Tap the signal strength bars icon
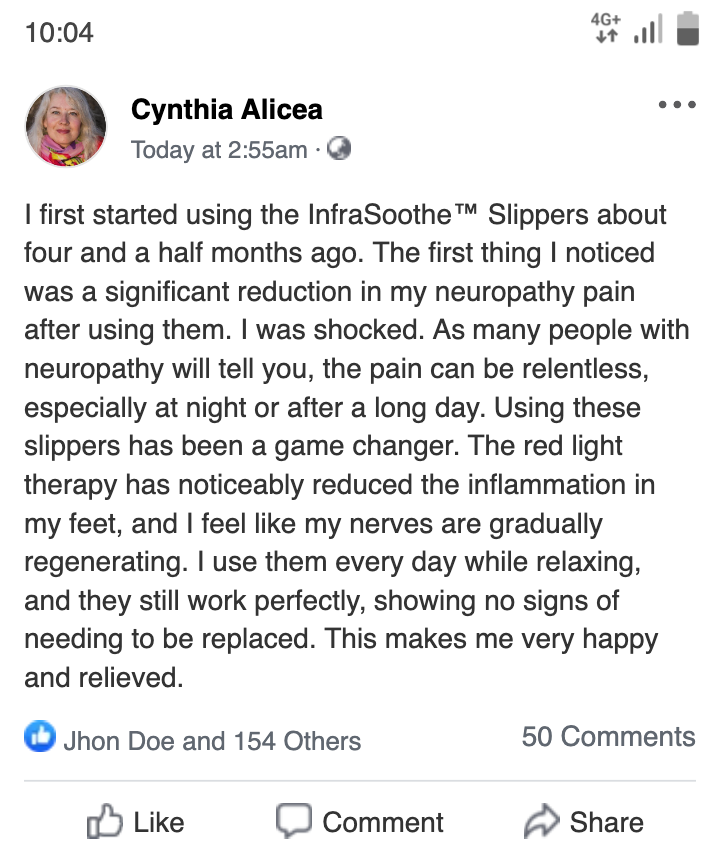 coord(647,30)
